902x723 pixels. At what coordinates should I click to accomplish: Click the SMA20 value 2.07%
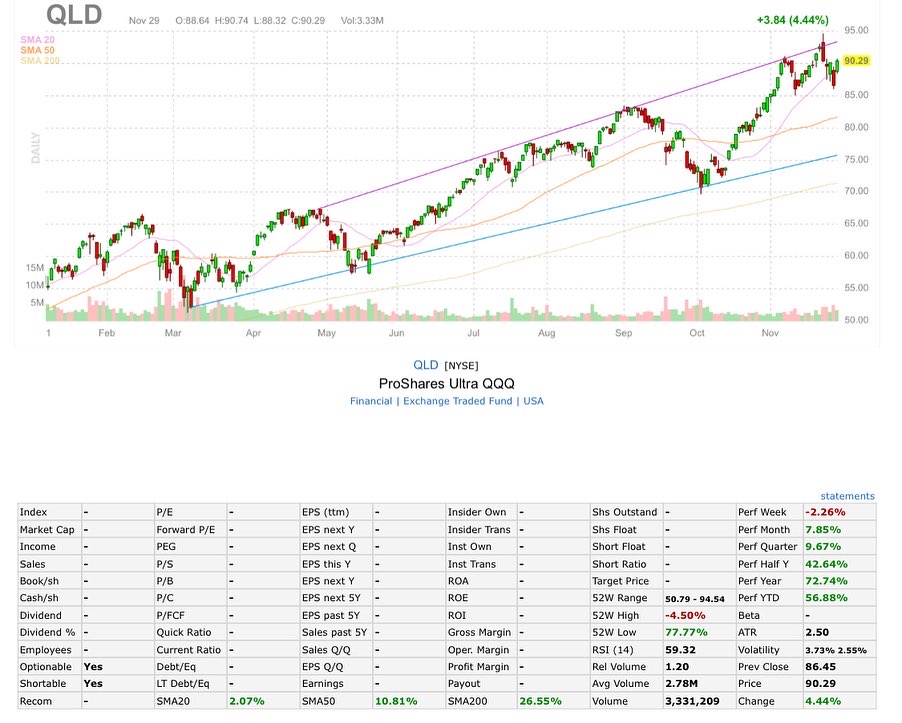click(x=247, y=701)
